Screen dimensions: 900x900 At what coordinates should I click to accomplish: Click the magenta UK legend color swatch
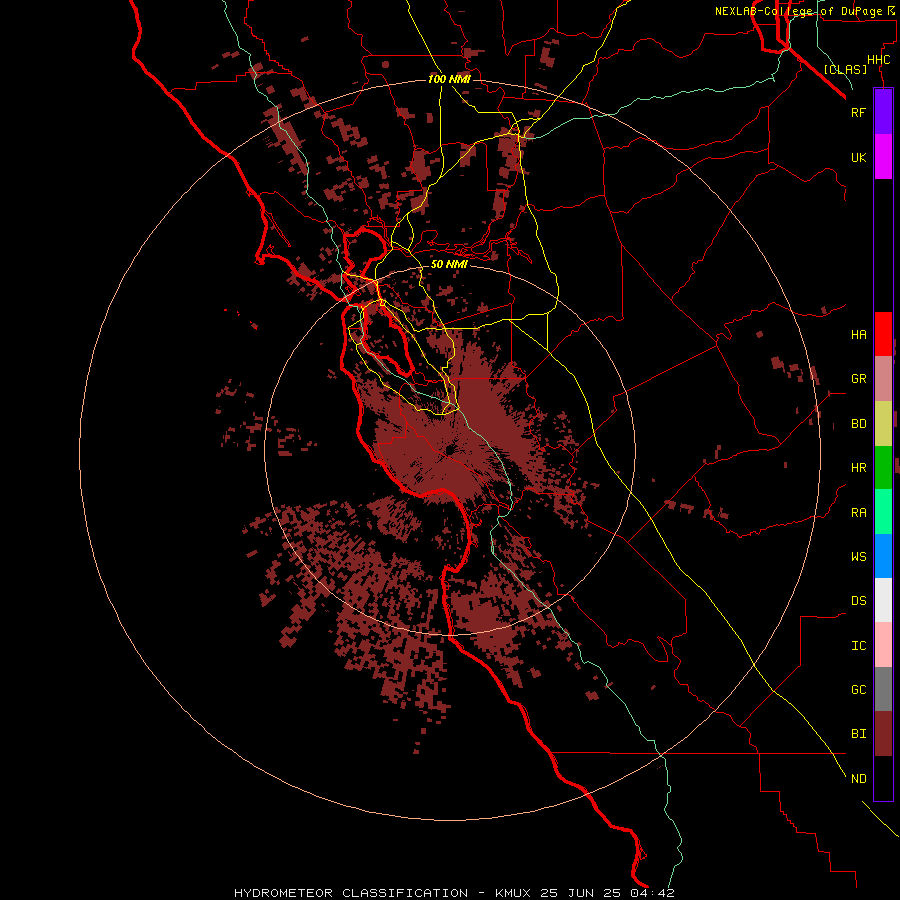tap(883, 156)
